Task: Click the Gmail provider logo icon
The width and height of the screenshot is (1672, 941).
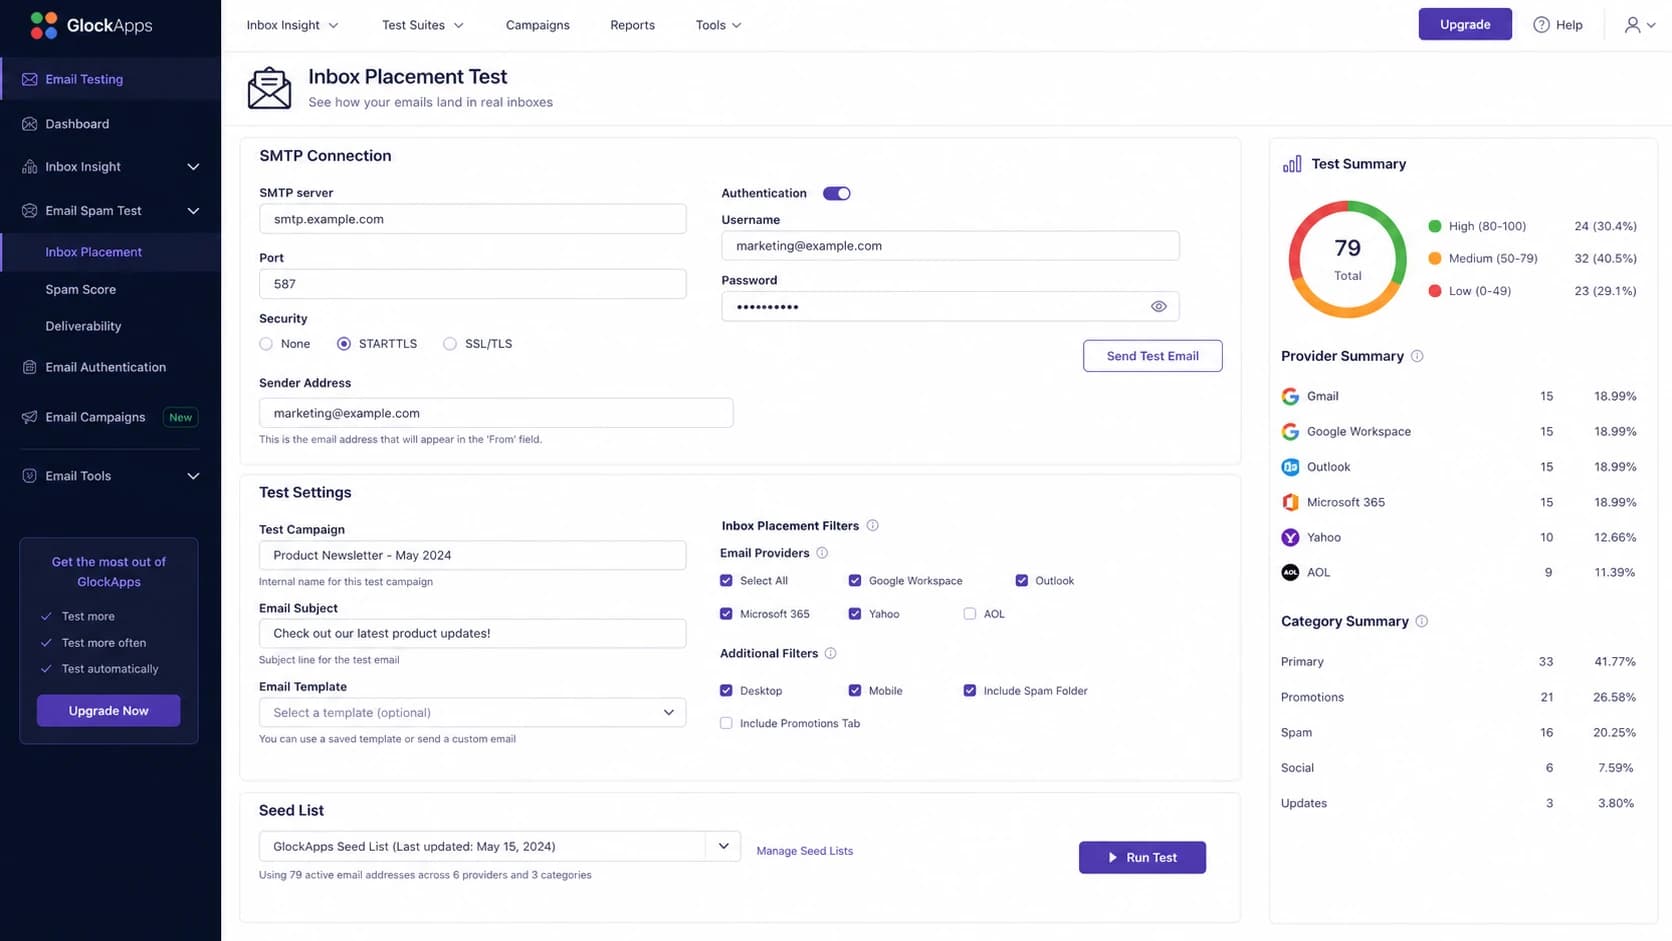Action: (1290, 396)
